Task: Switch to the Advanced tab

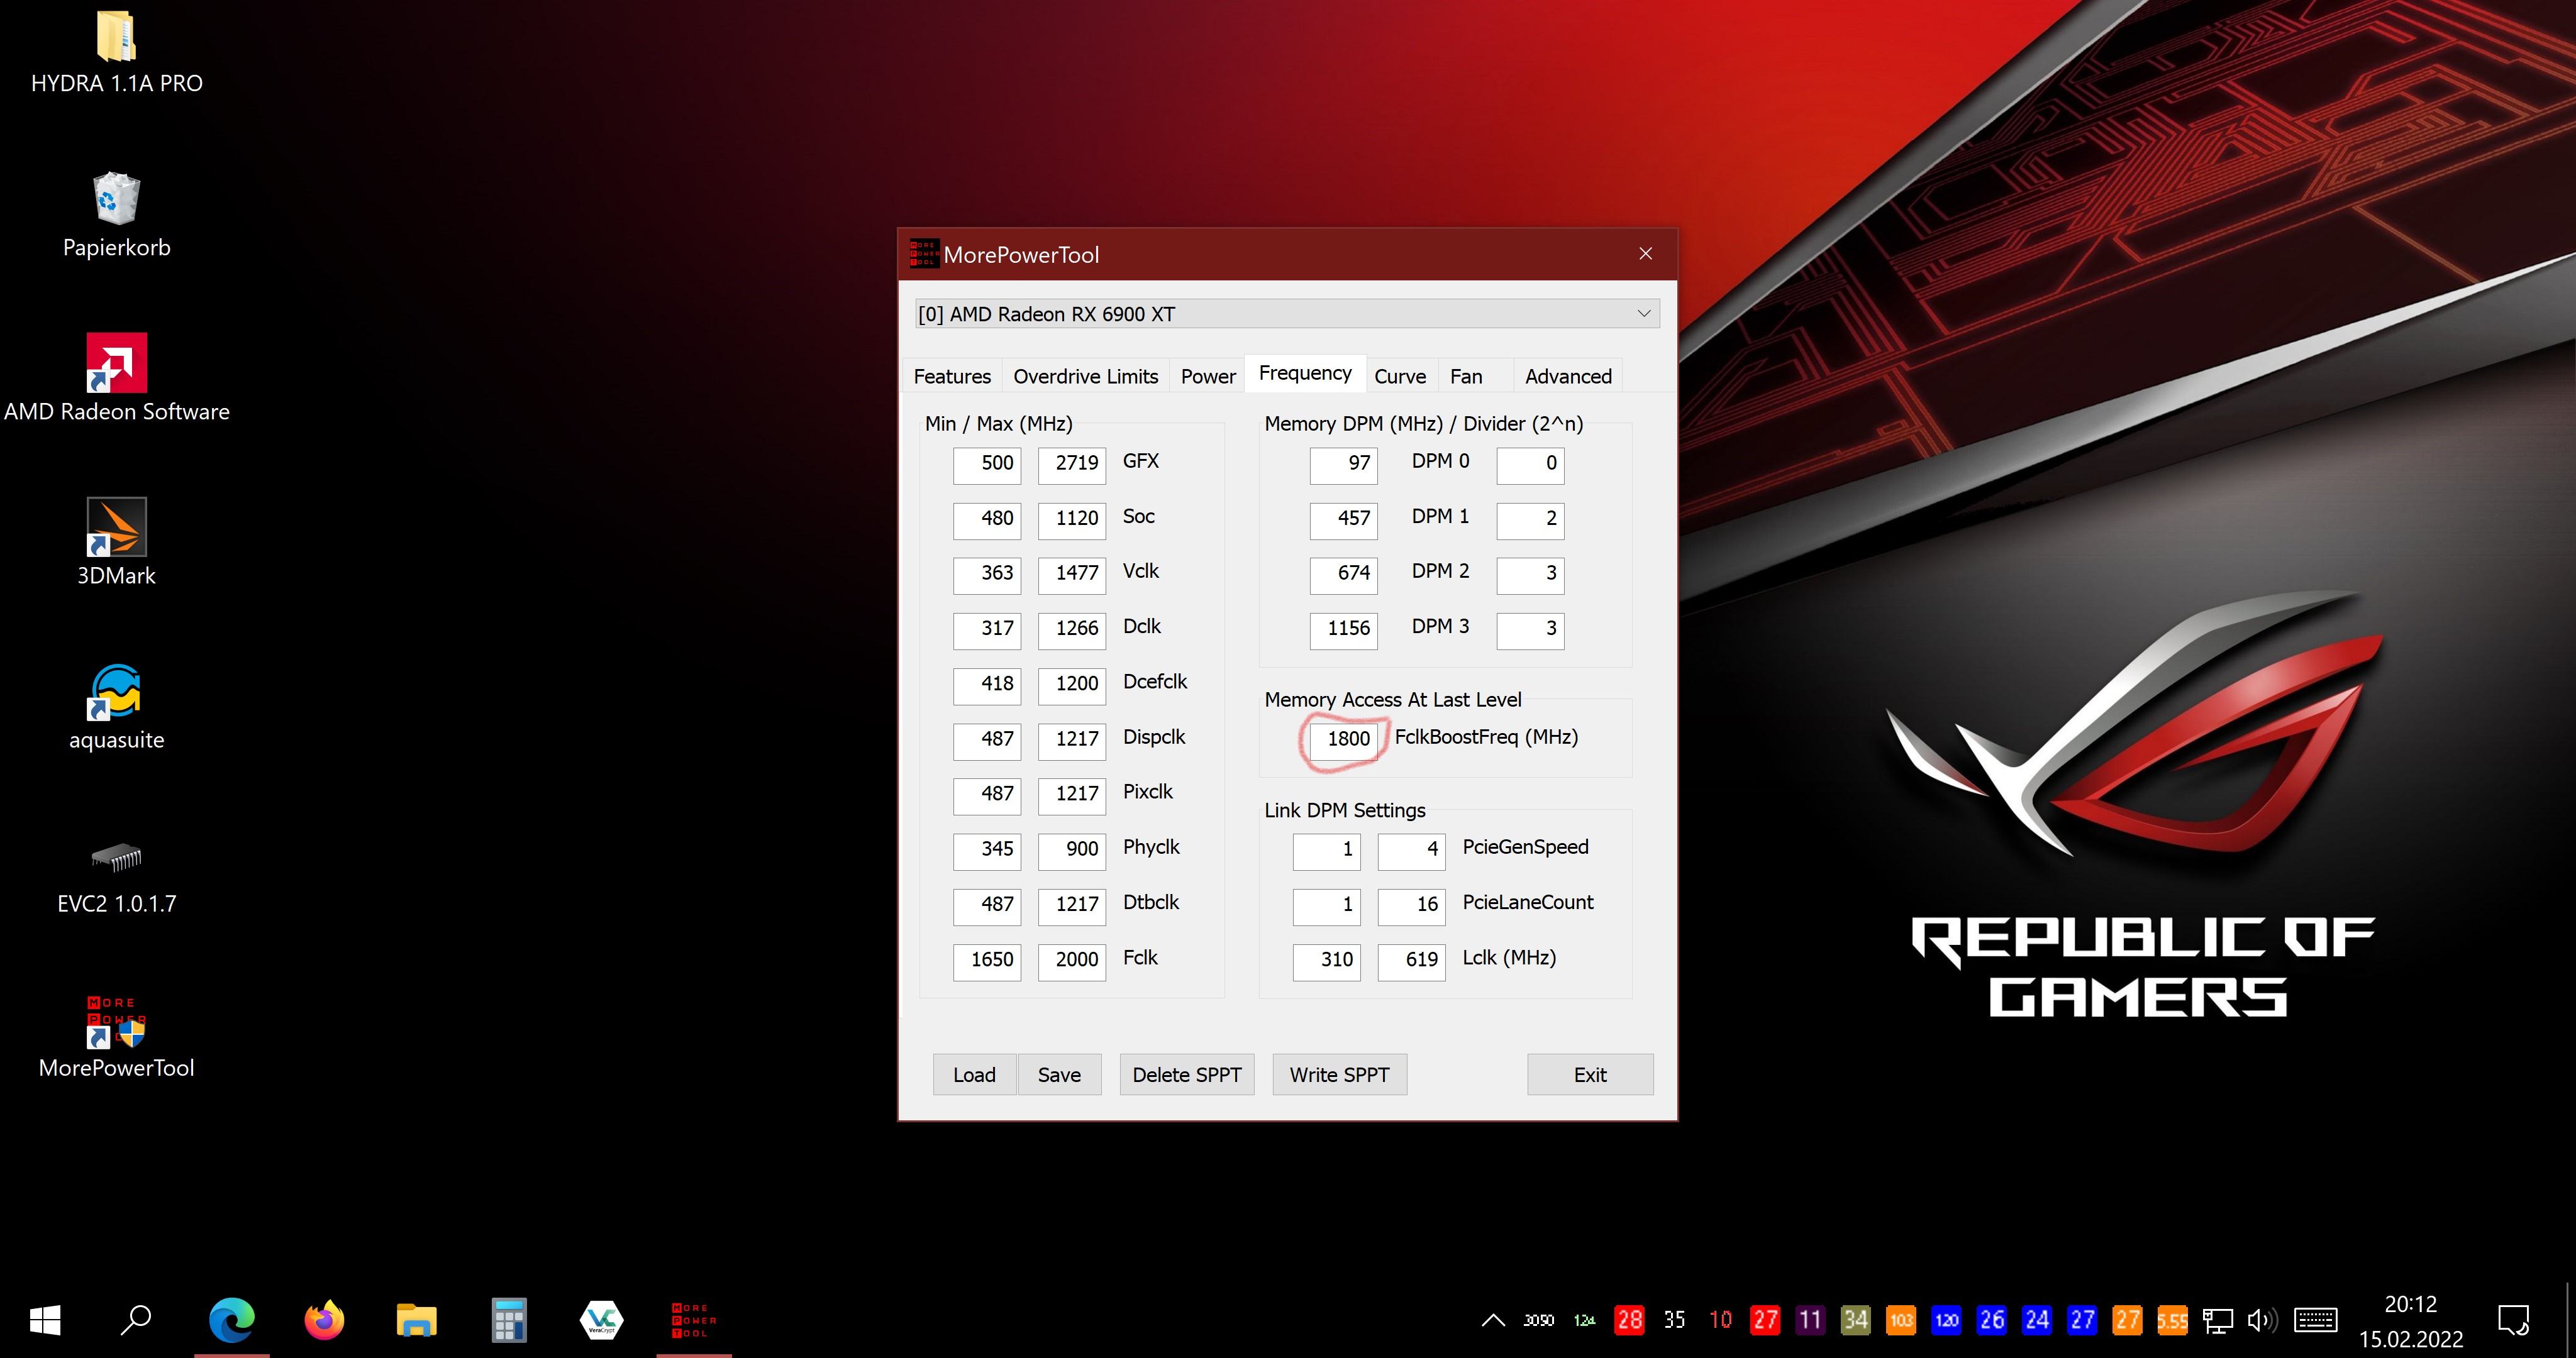Action: (x=1568, y=376)
